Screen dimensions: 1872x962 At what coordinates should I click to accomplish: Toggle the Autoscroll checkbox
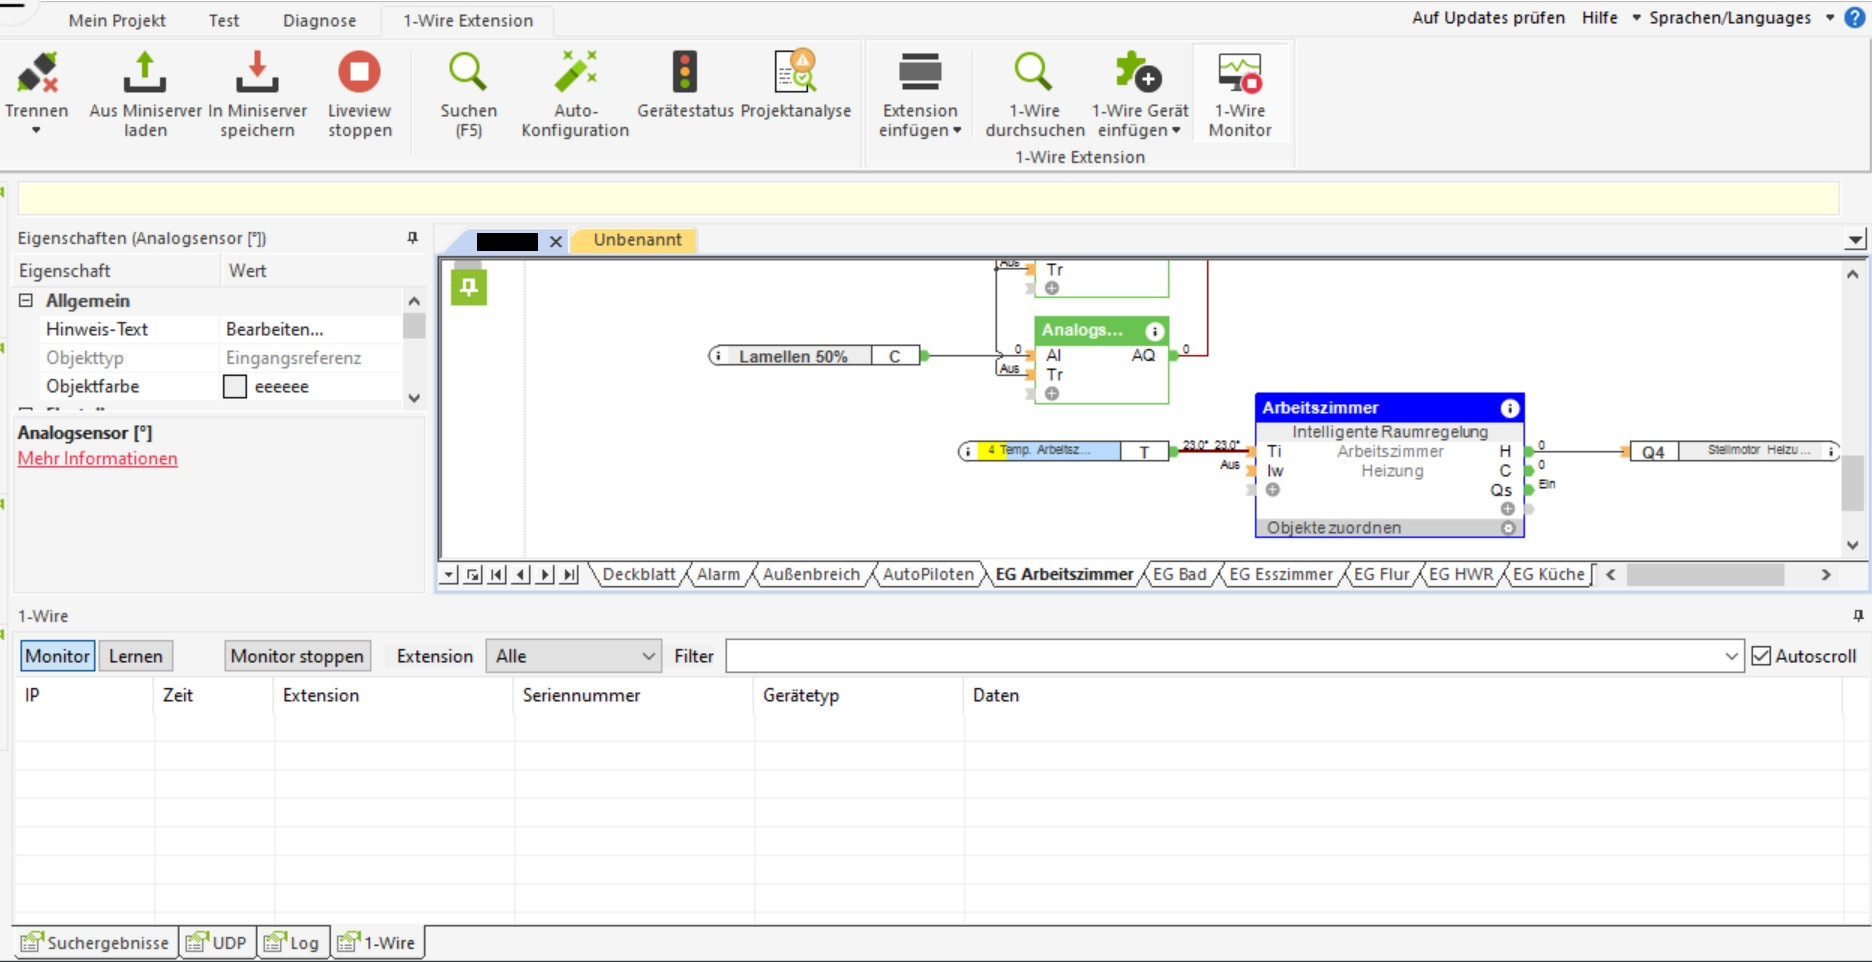click(x=1762, y=656)
